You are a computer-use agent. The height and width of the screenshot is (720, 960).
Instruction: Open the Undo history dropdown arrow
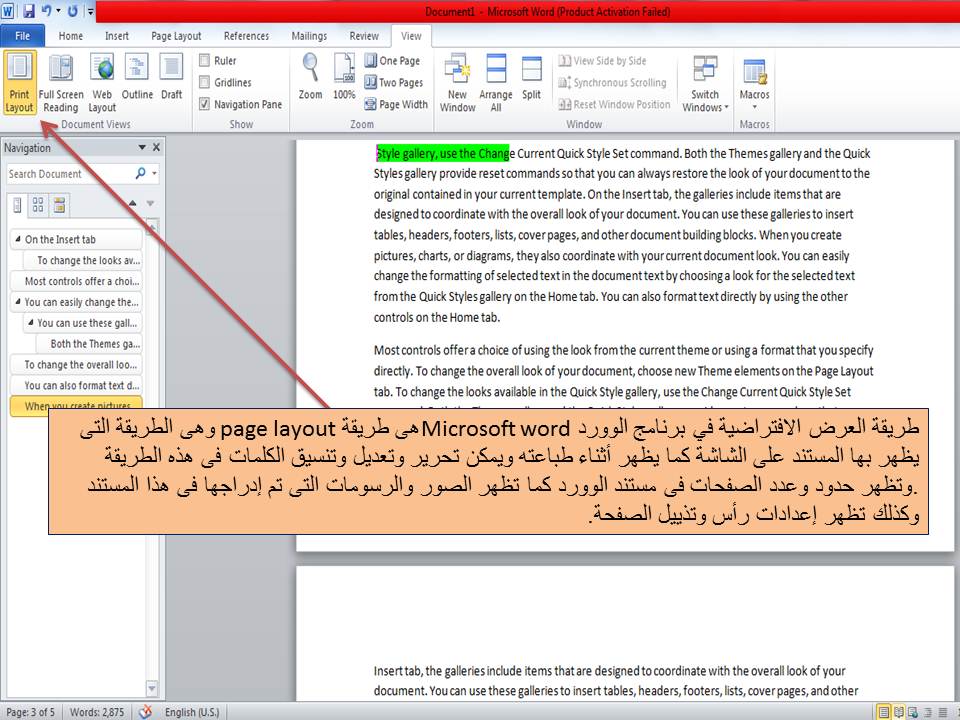click(x=59, y=11)
